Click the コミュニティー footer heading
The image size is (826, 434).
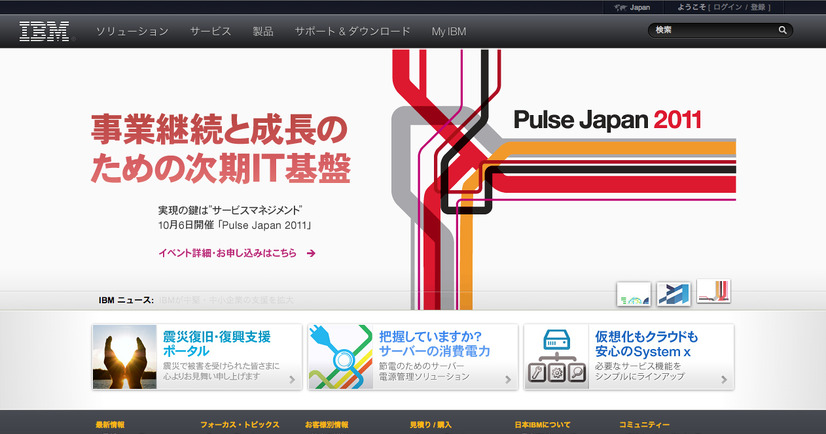644,425
